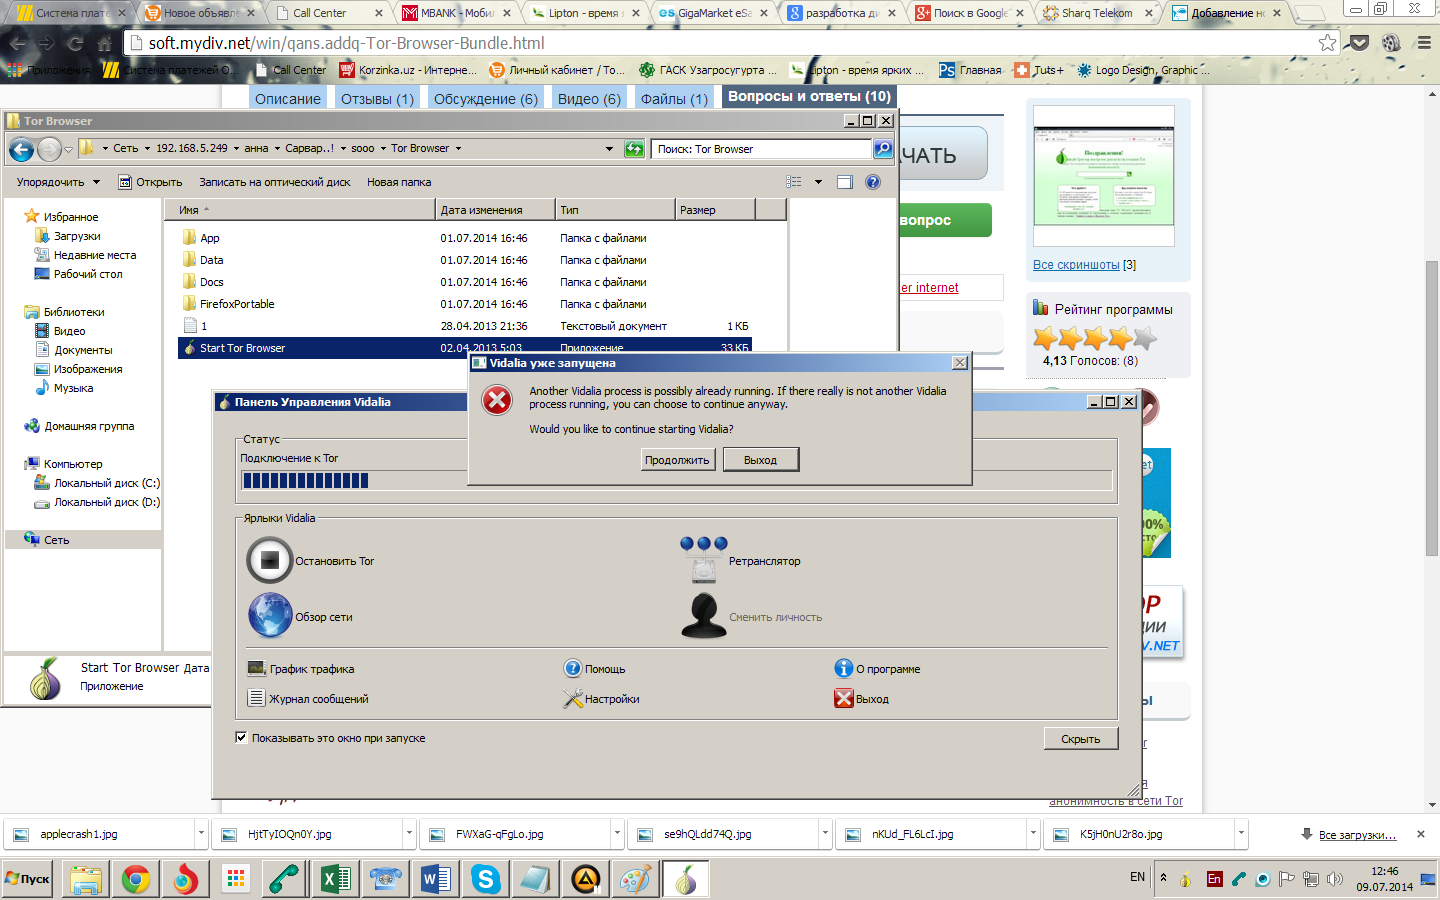This screenshot has height=900, width=1440.
Task: Click the Relay (Ретранслятор) icon
Action: click(704, 560)
